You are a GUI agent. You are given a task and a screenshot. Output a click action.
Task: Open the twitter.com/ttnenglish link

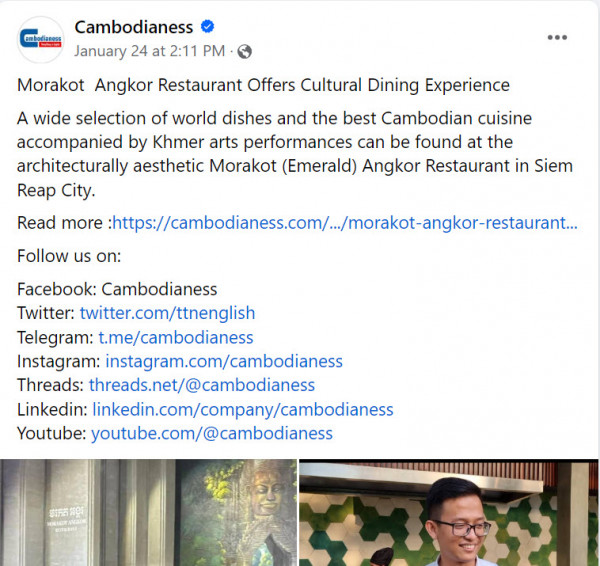point(167,313)
